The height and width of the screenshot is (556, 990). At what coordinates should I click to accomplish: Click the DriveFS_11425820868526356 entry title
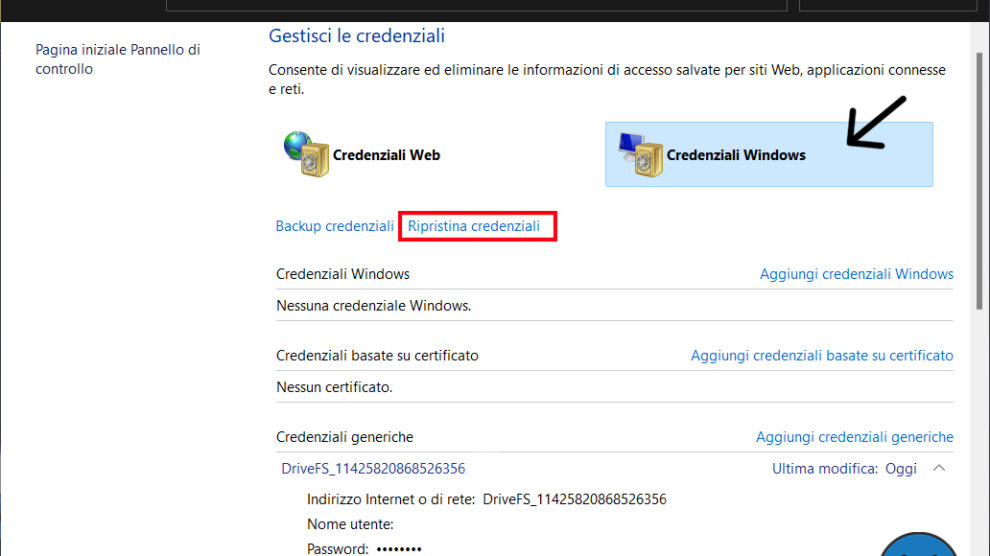(x=373, y=468)
